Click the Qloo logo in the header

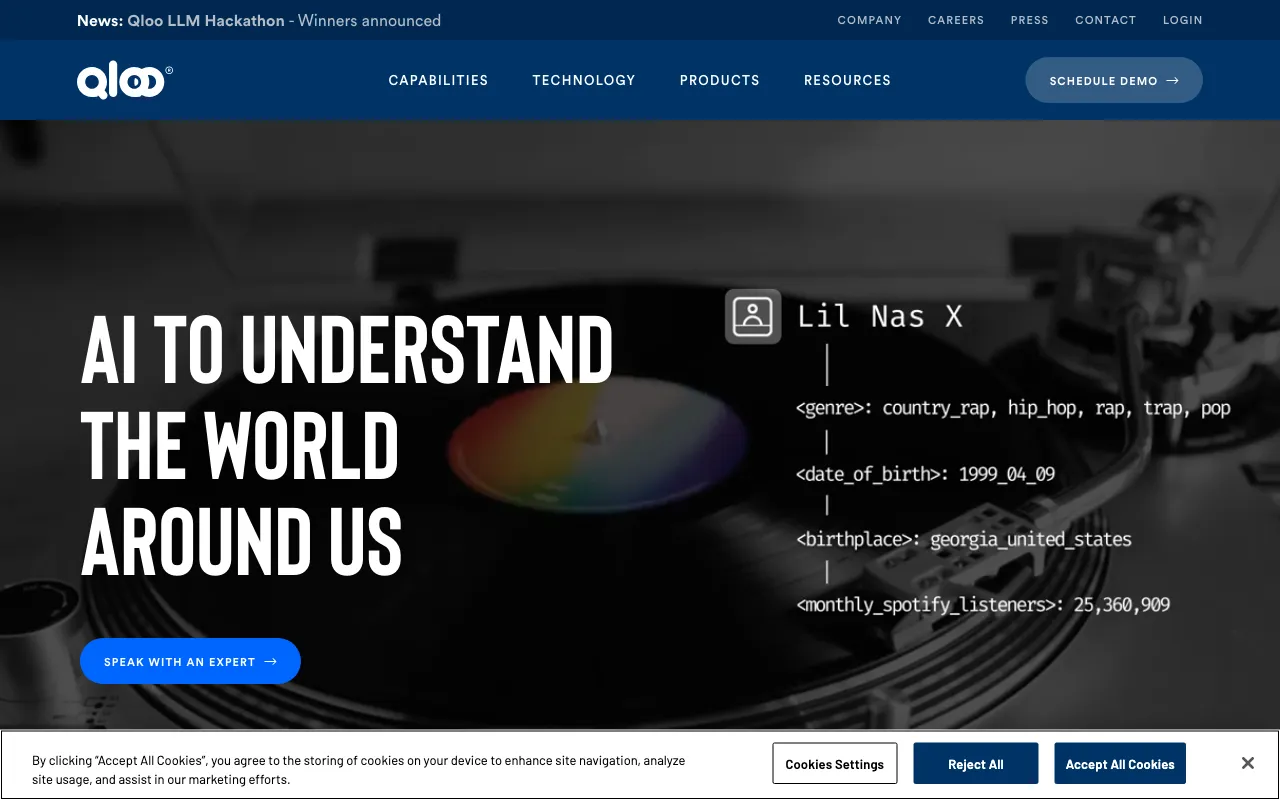125,81
